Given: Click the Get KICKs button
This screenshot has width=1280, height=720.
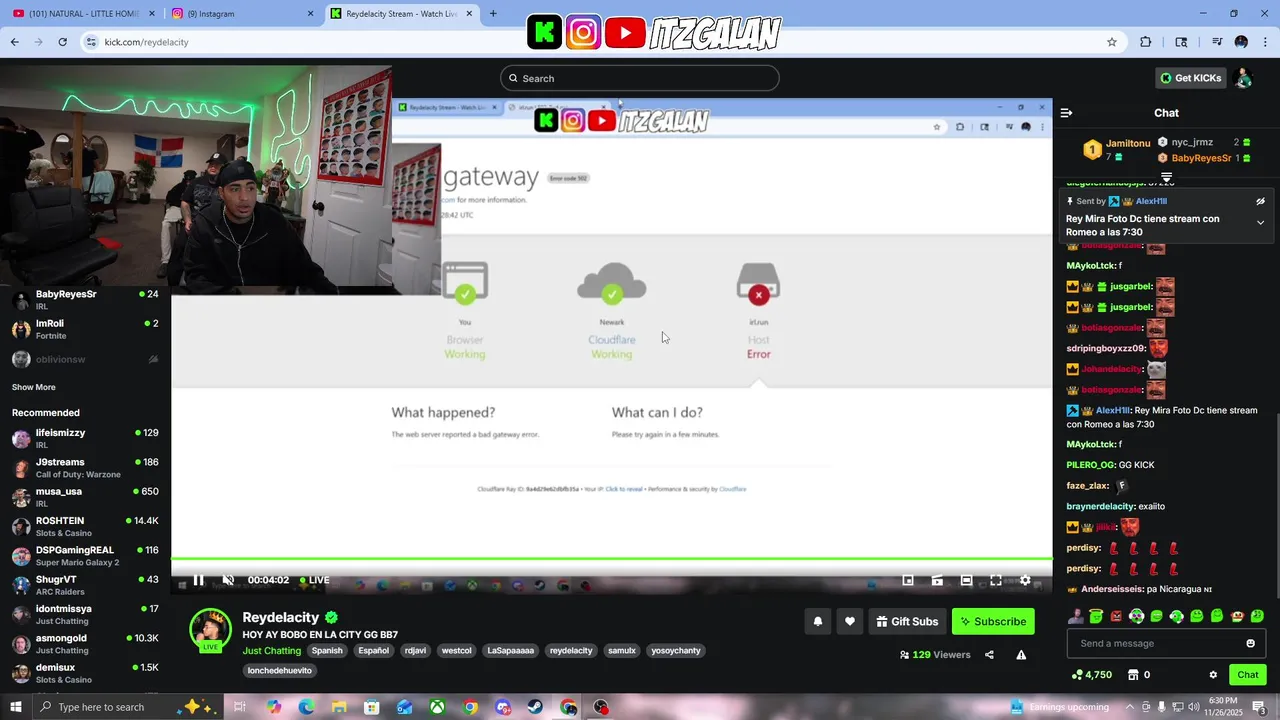Looking at the screenshot, I should point(1191,78).
